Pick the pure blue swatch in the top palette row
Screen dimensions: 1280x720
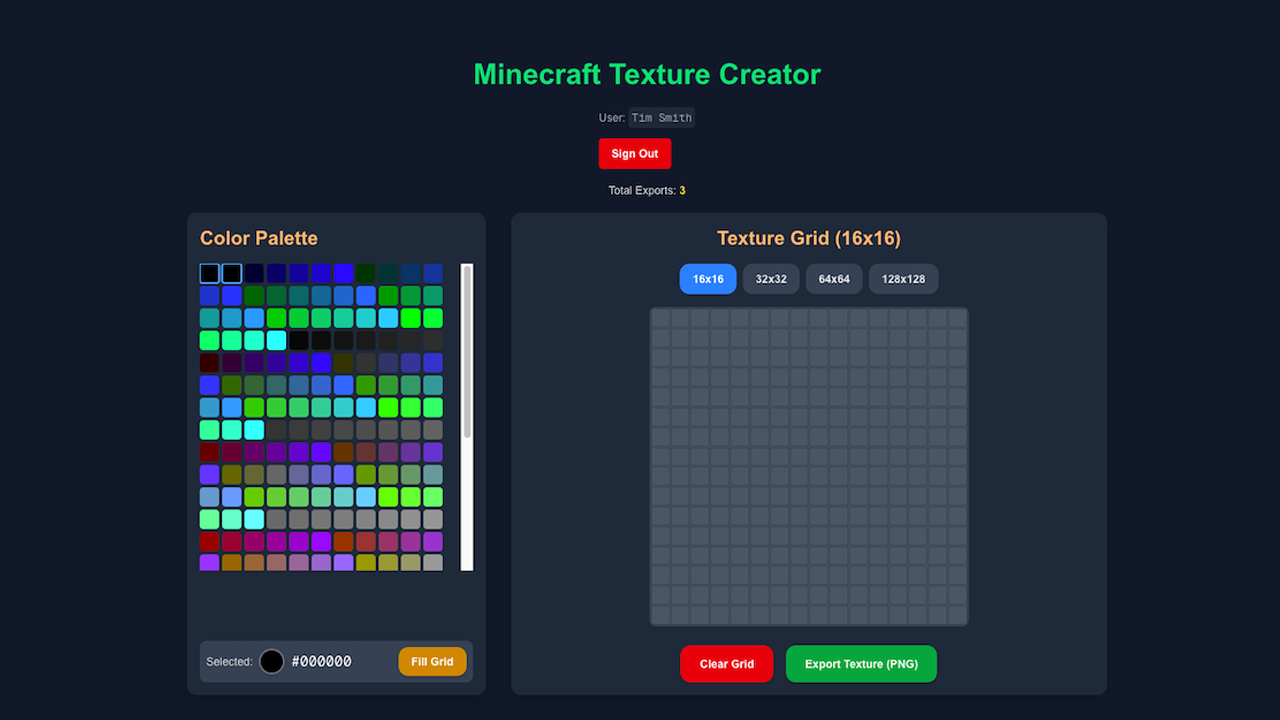pyautogui.click(x=343, y=273)
